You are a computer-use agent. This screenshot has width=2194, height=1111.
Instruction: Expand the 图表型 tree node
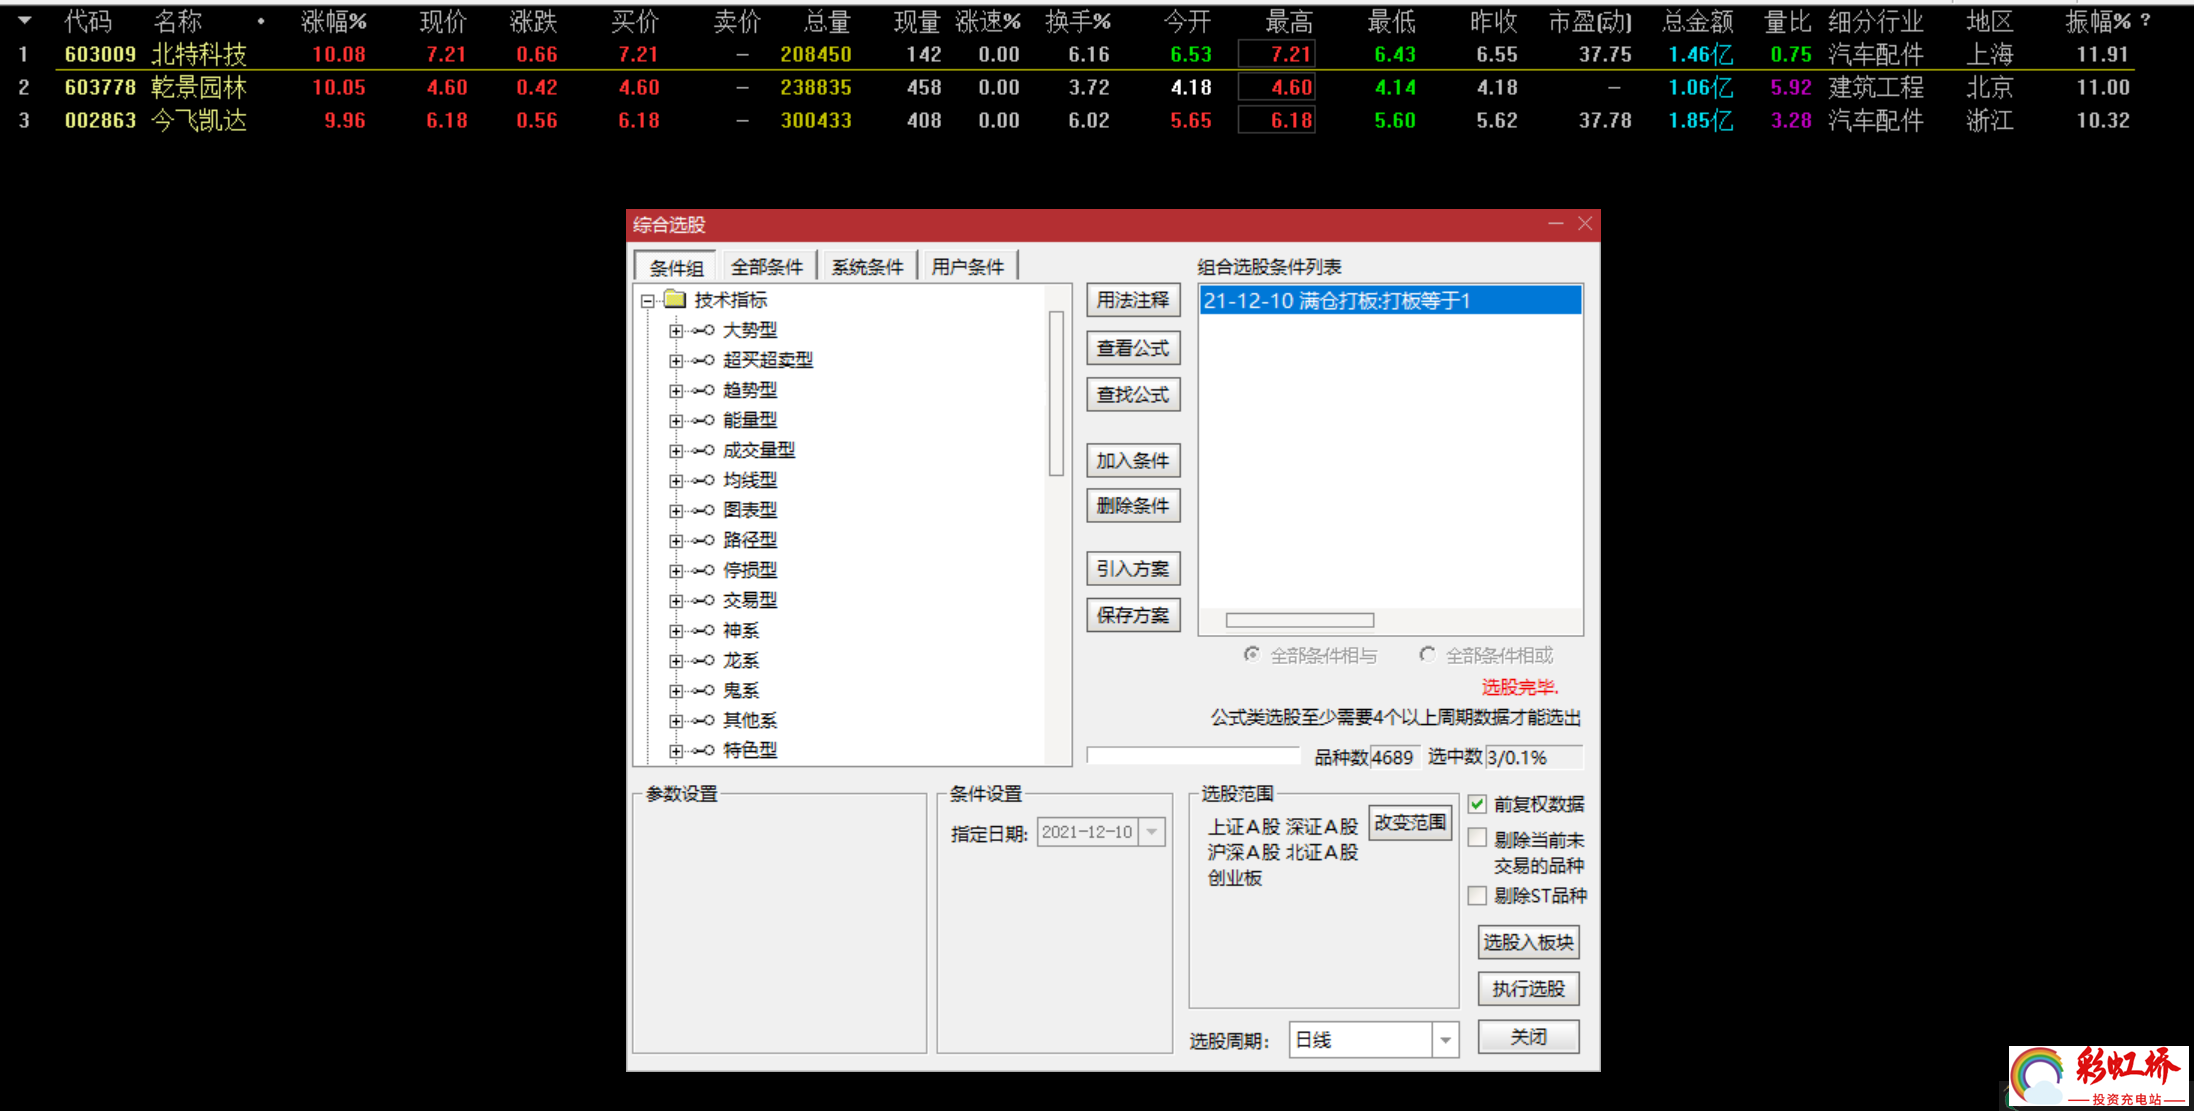coord(676,511)
